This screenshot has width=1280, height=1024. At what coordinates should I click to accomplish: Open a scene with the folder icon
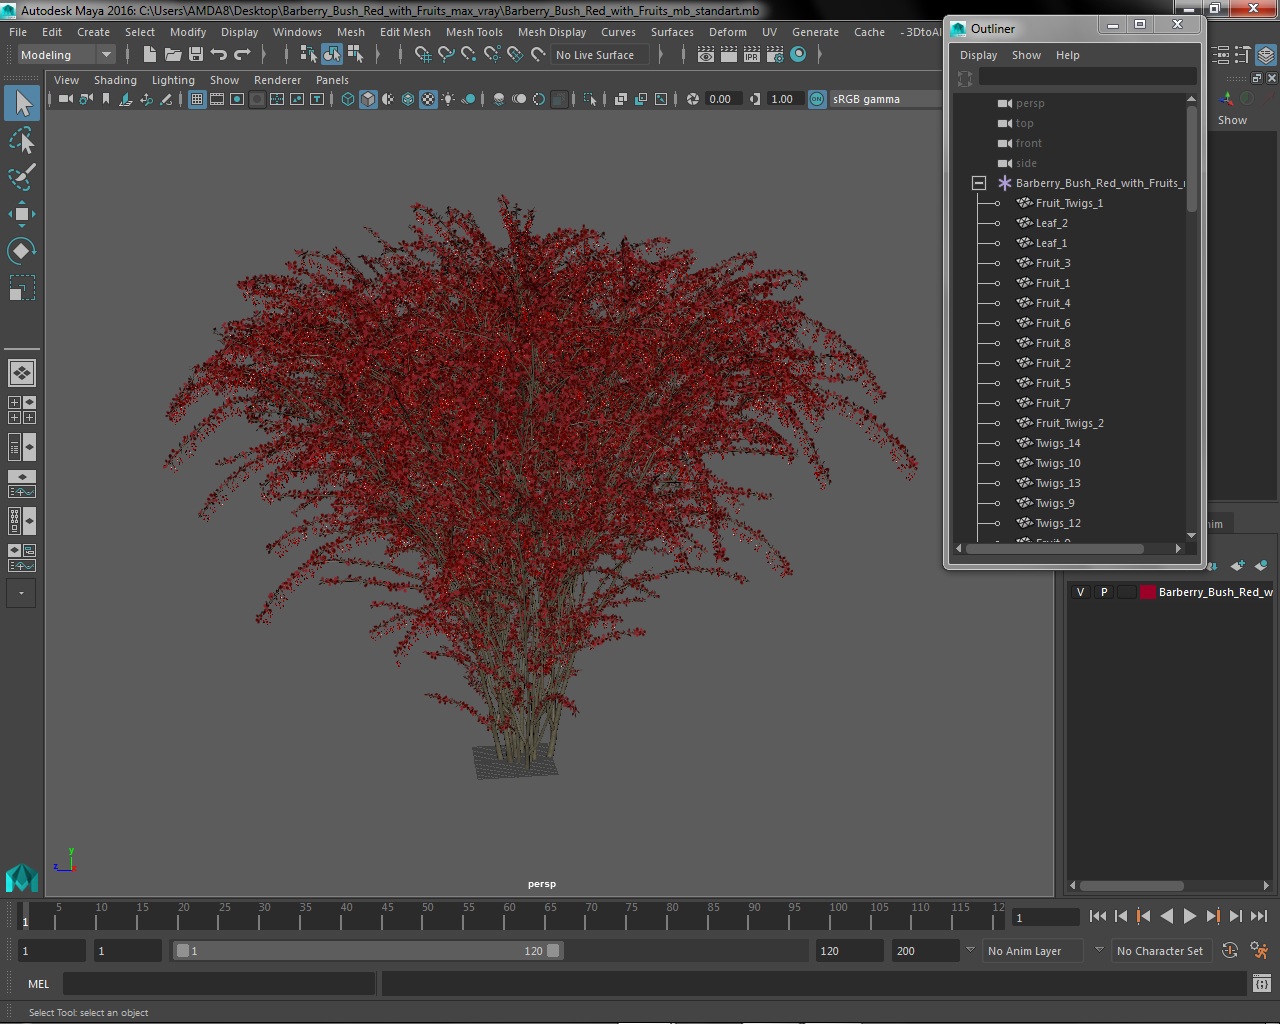(x=172, y=55)
